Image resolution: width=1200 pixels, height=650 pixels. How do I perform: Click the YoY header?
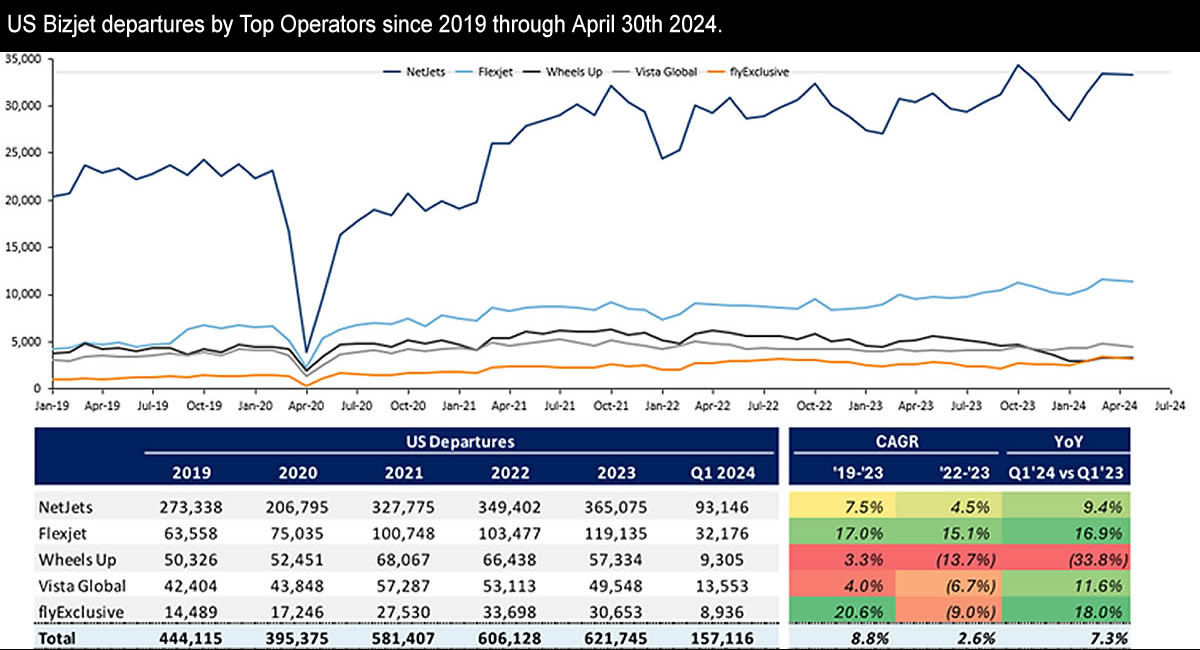pyautogui.click(x=1067, y=440)
